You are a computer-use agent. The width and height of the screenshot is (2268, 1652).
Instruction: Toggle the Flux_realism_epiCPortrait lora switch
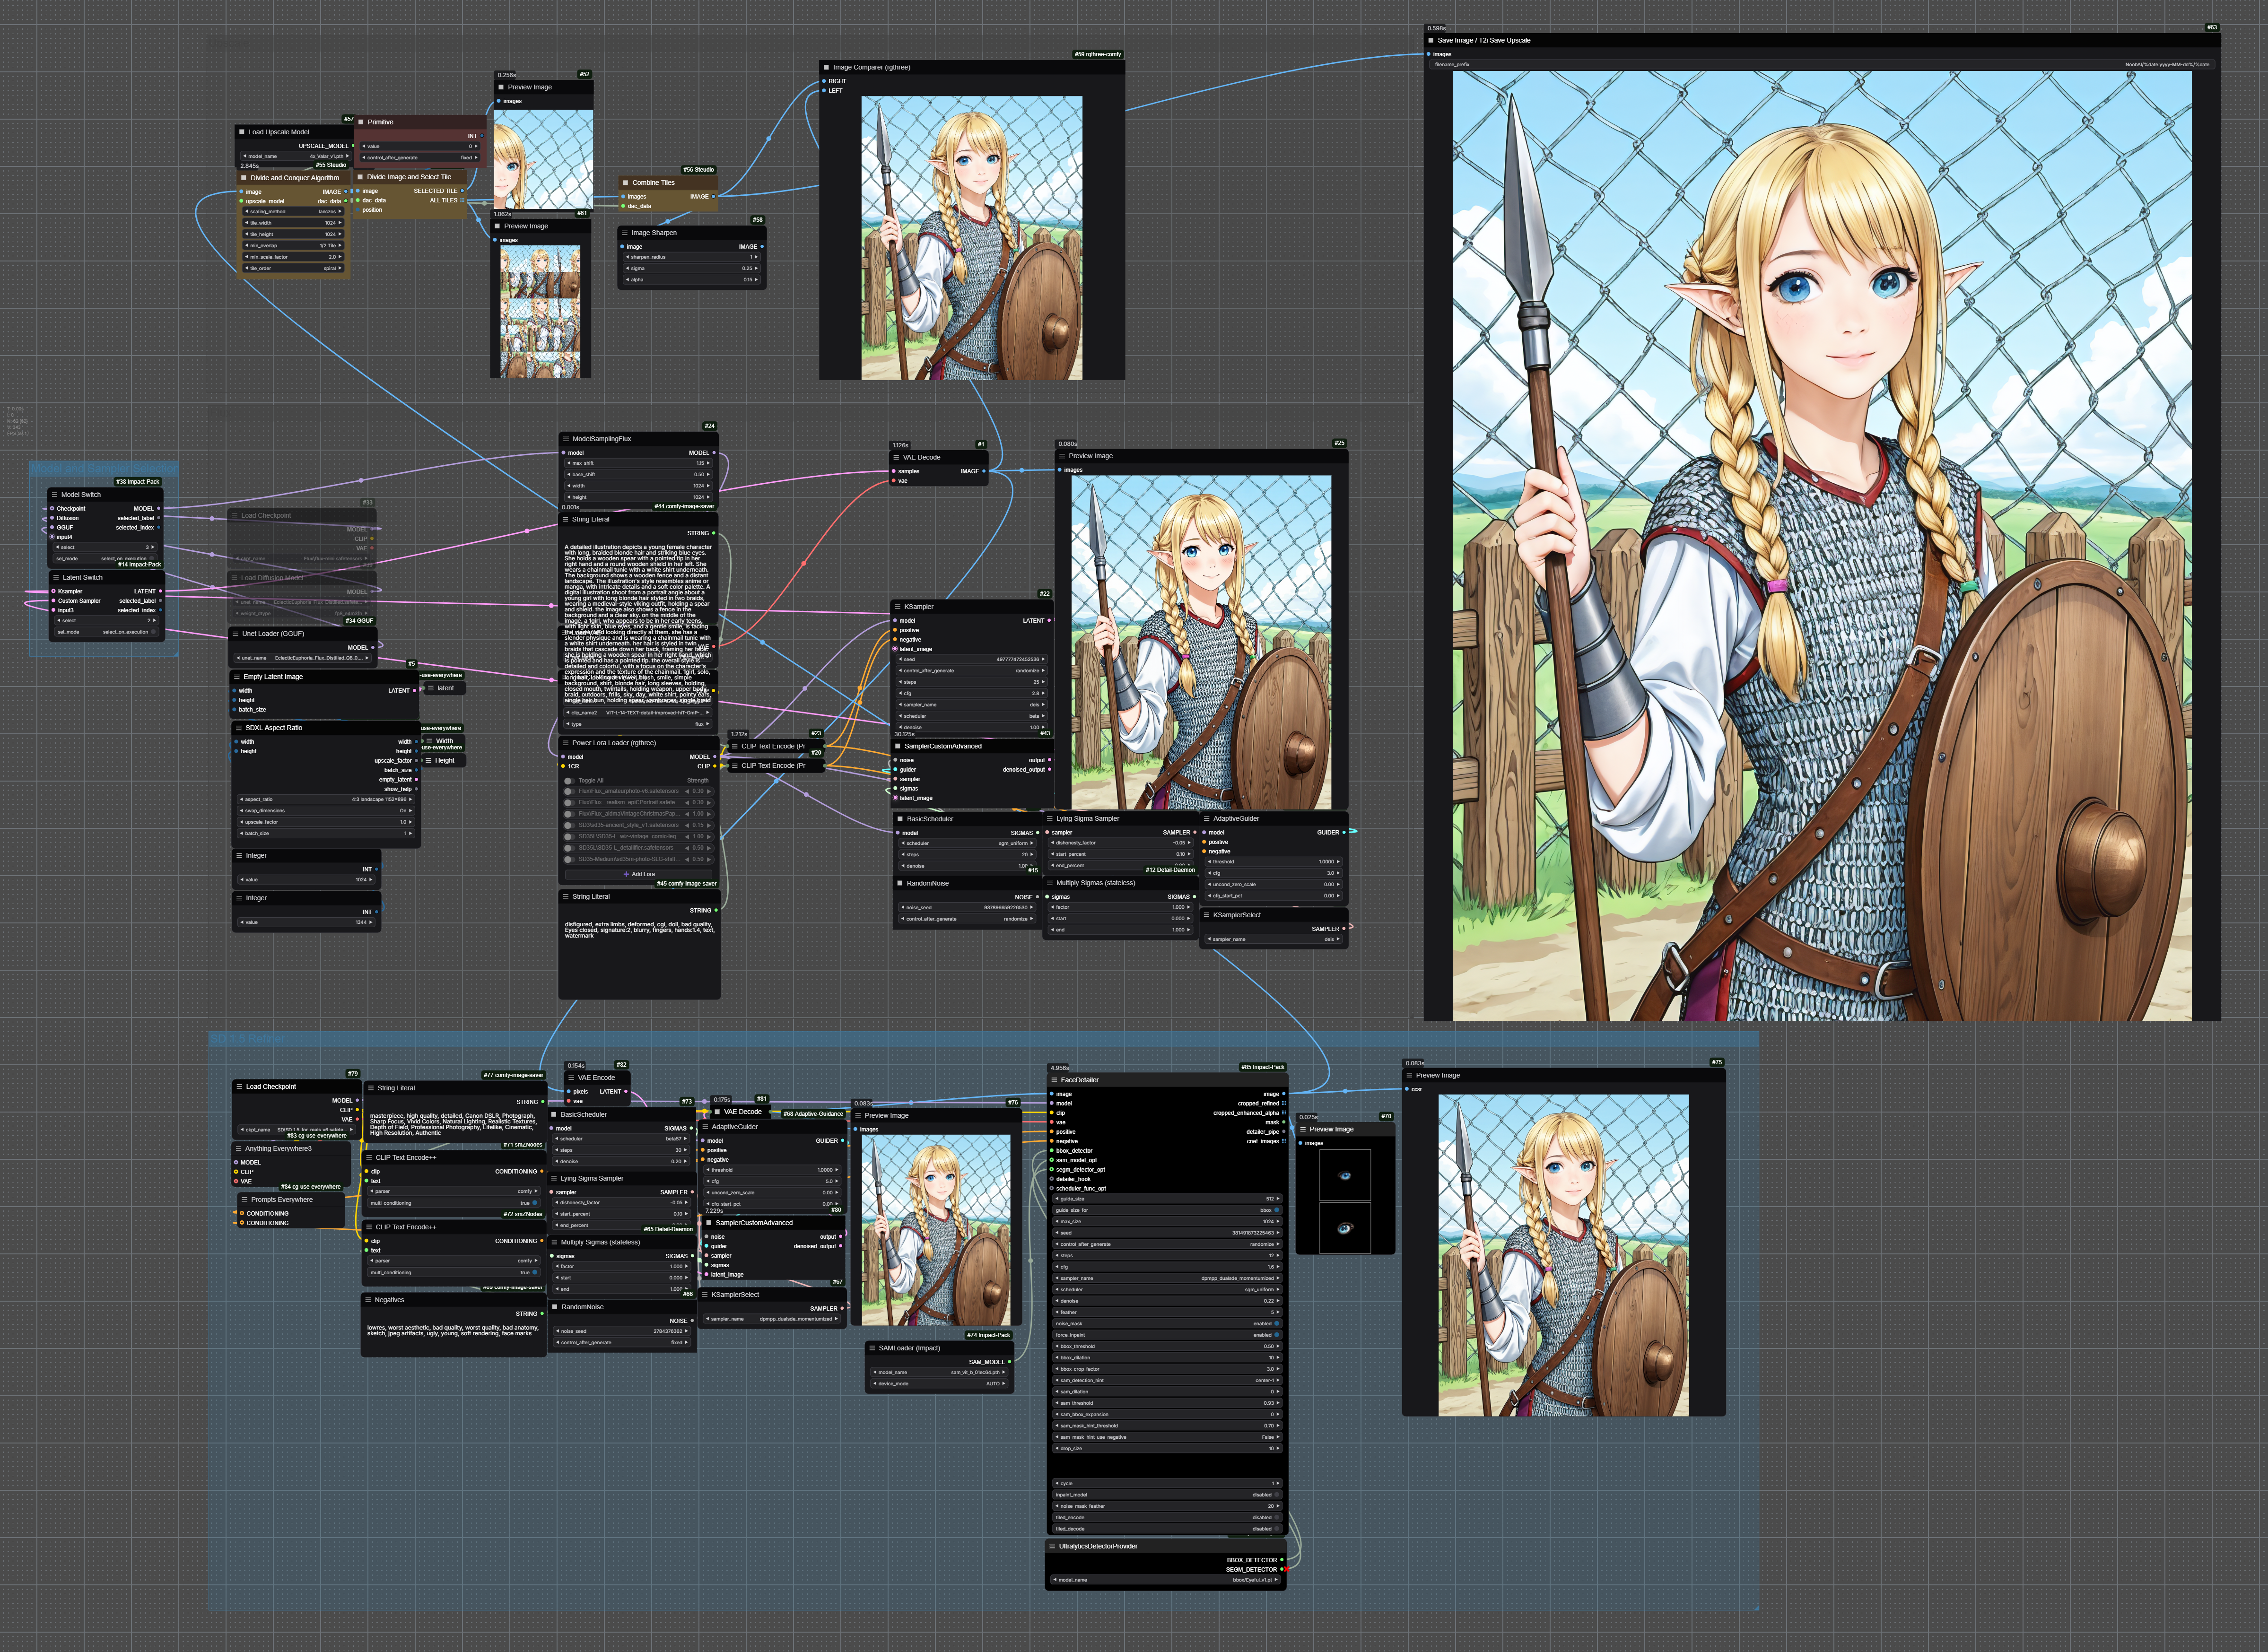coord(569,802)
